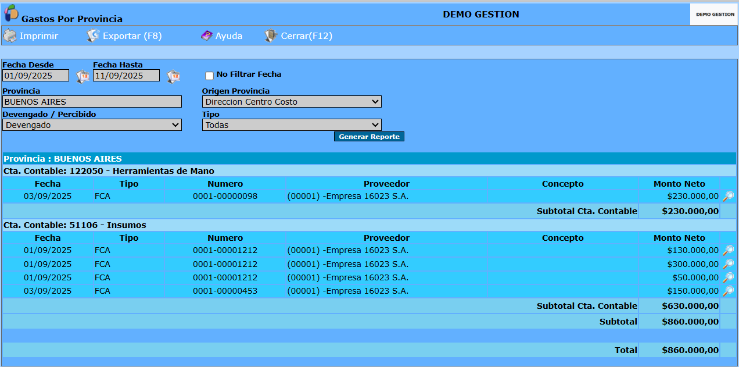Click the DEMO GESTION logo thumbnail
The height and width of the screenshot is (367, 739).
[x=714, y=15]
